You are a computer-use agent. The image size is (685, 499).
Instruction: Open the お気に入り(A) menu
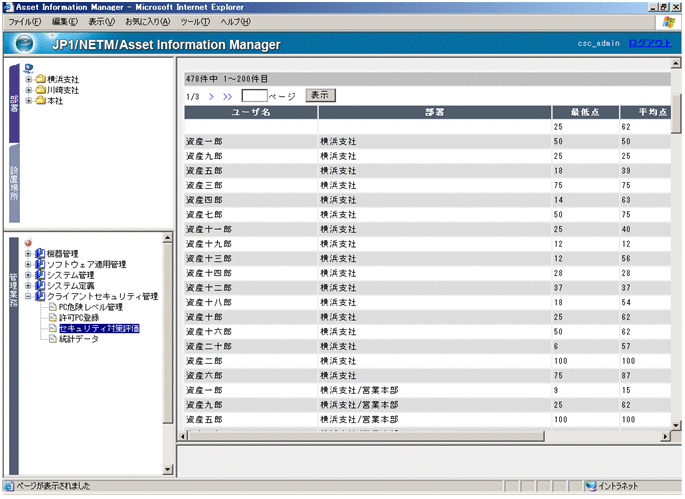[147, 21]
